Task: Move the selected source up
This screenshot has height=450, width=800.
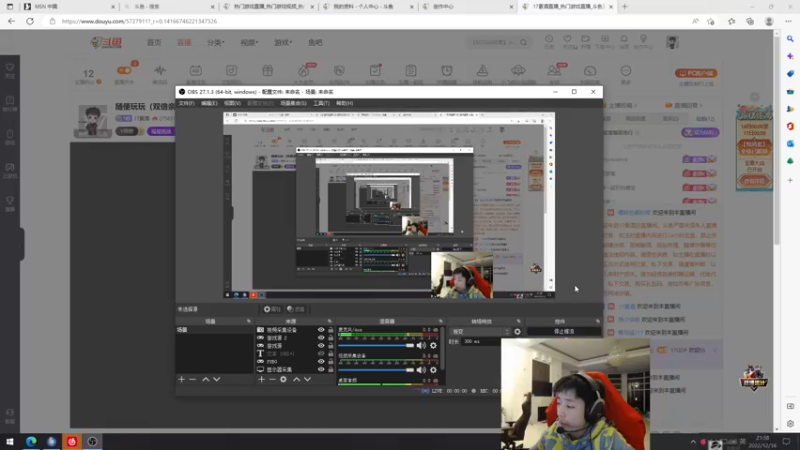Action: click(x=296, y=379)
